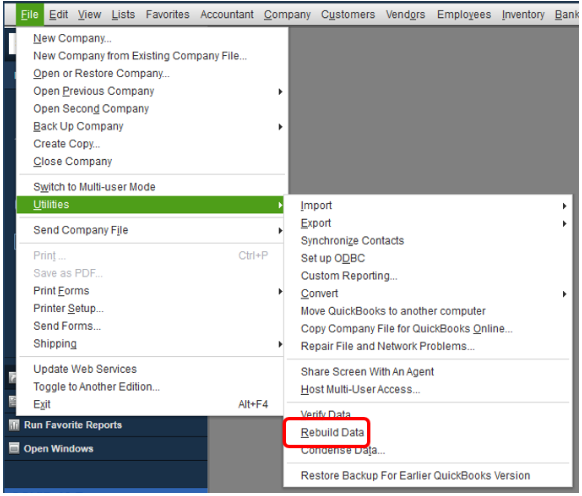Expand the Export submenu
The width and height of the screenshot is (582, 496).
point(428,223)
